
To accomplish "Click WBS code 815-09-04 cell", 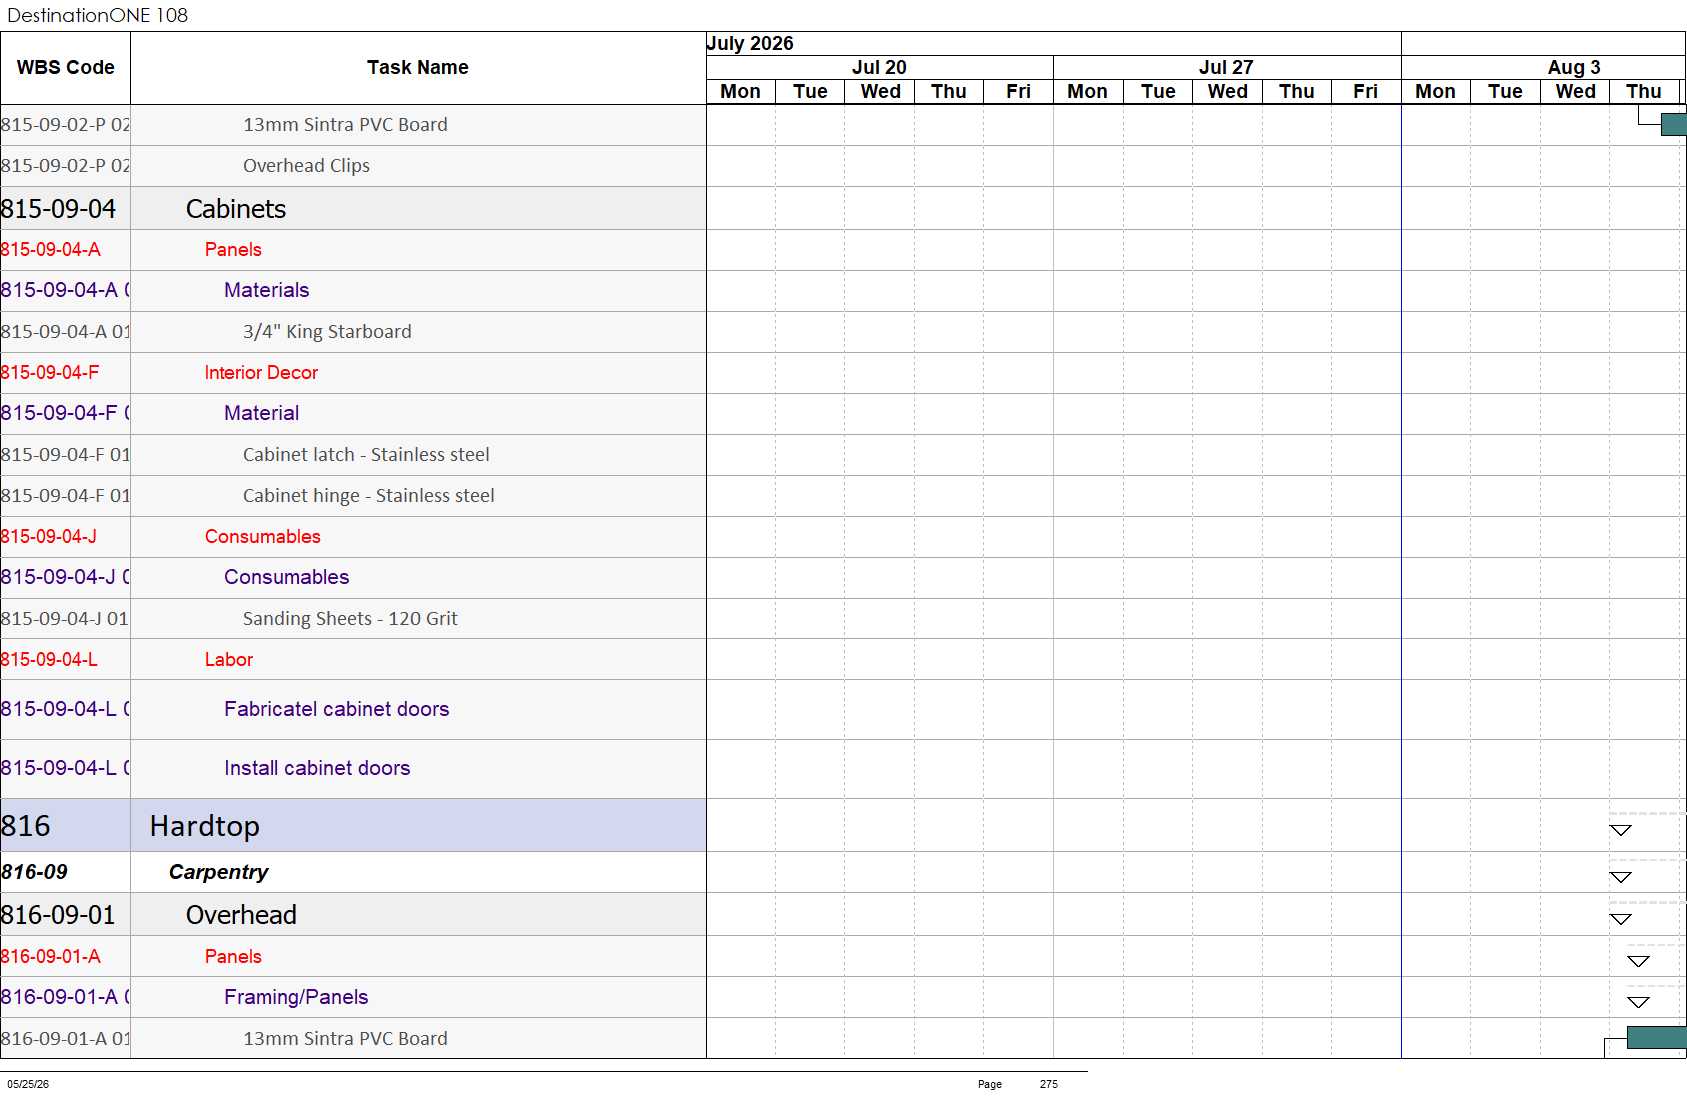I will tap(65, 208).
